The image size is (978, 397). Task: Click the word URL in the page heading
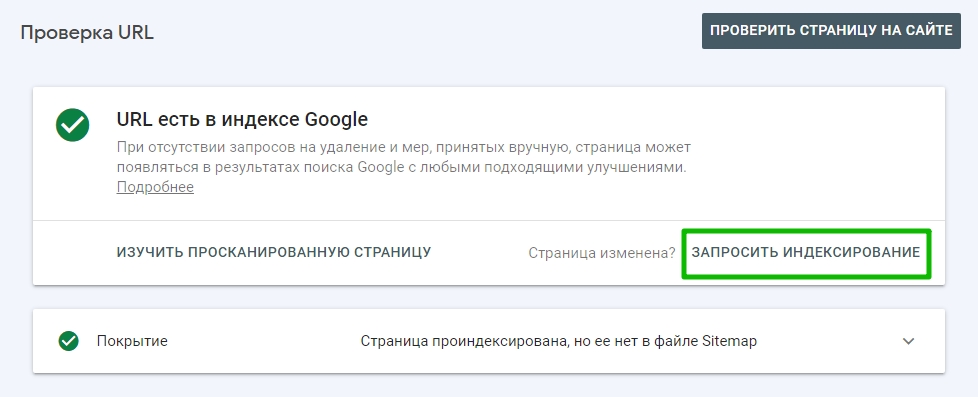click(136, 32)
